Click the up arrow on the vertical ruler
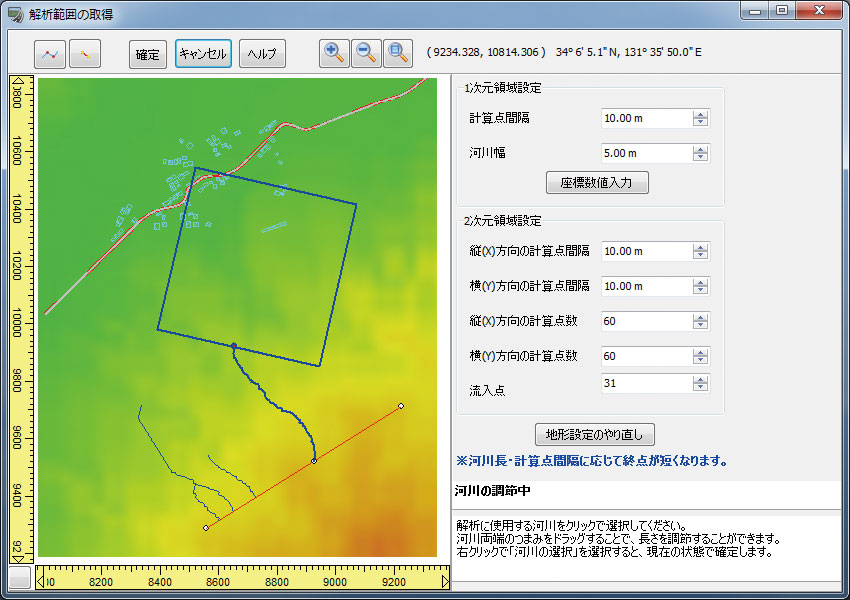 pos(18,81)
